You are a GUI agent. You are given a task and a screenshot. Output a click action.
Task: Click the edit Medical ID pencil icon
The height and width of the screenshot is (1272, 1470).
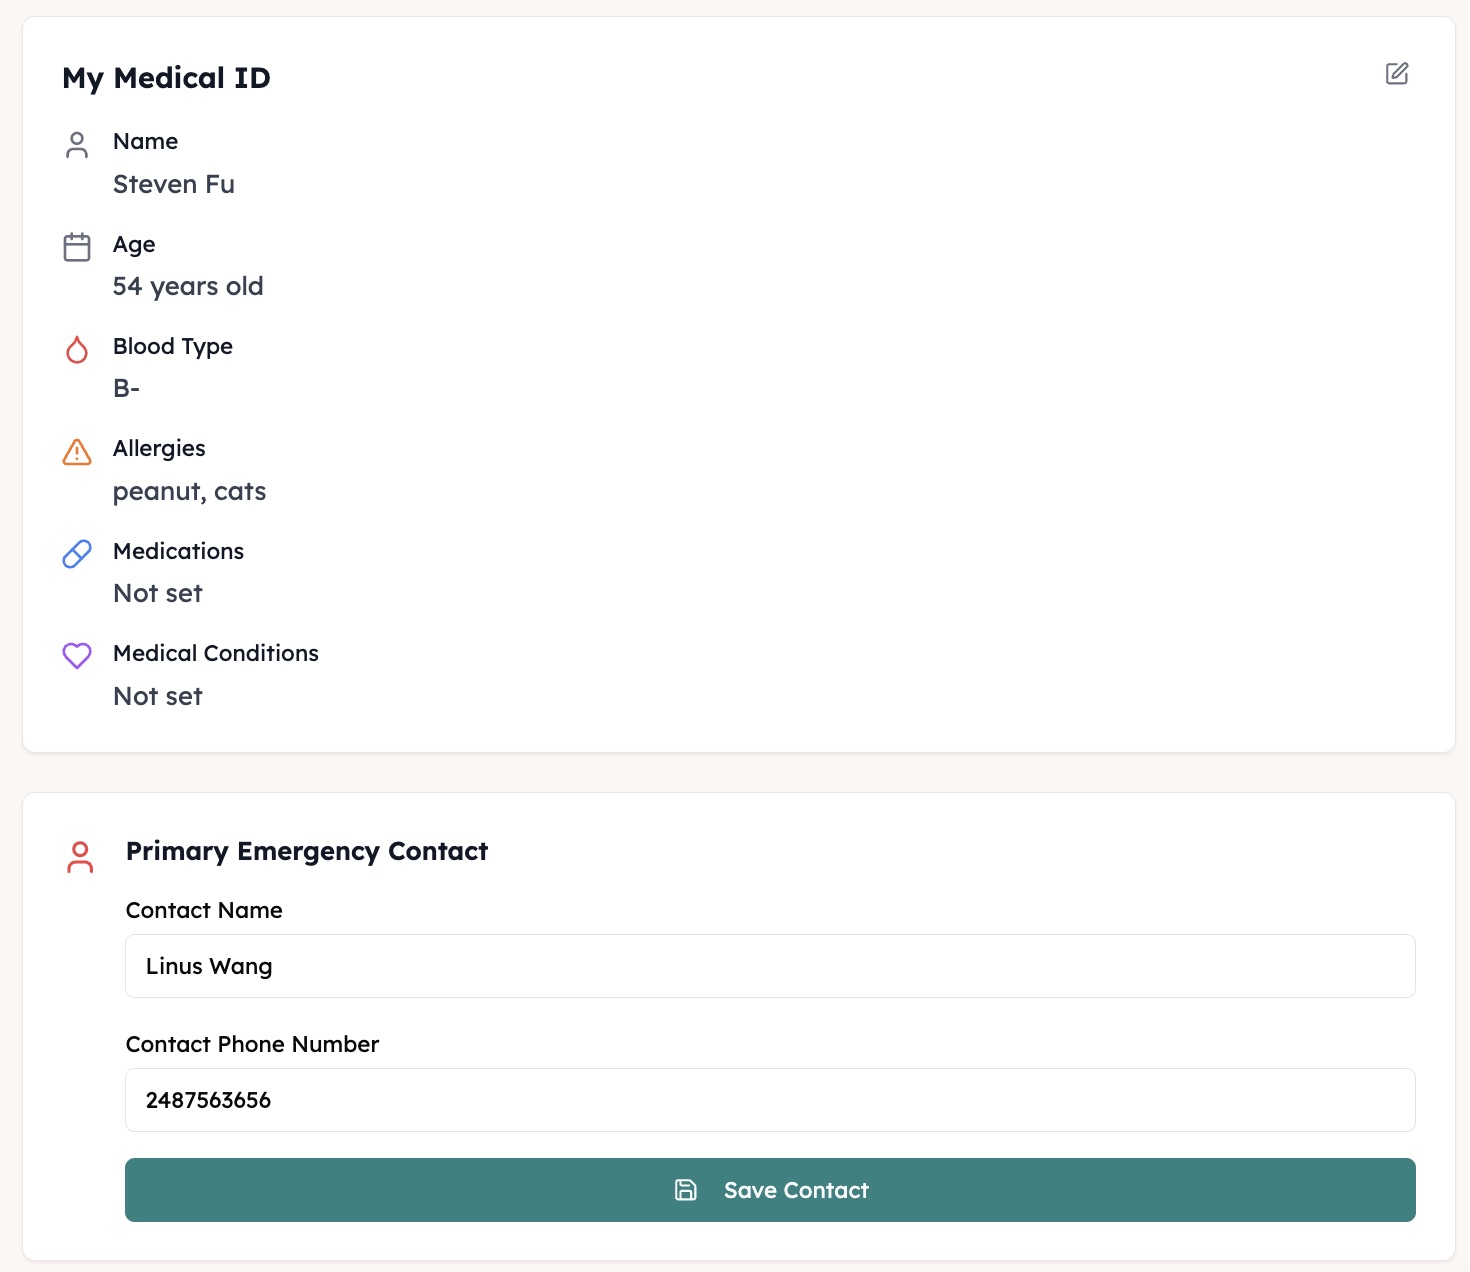click(1397, 73)
